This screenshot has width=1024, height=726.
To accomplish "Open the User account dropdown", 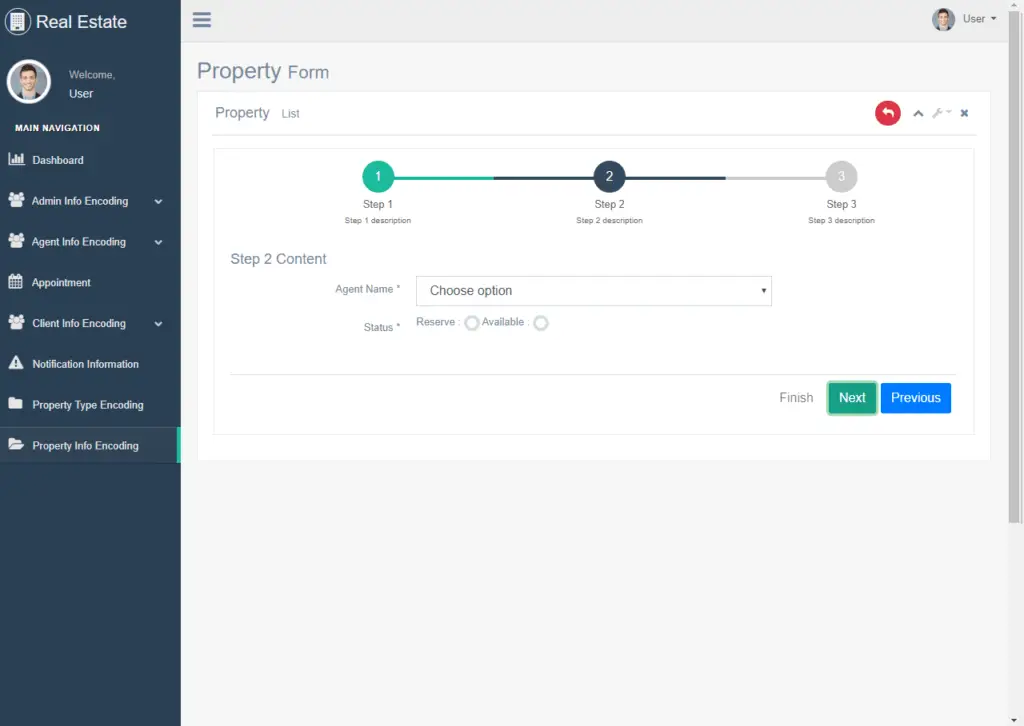I will (x=965, y=20).
